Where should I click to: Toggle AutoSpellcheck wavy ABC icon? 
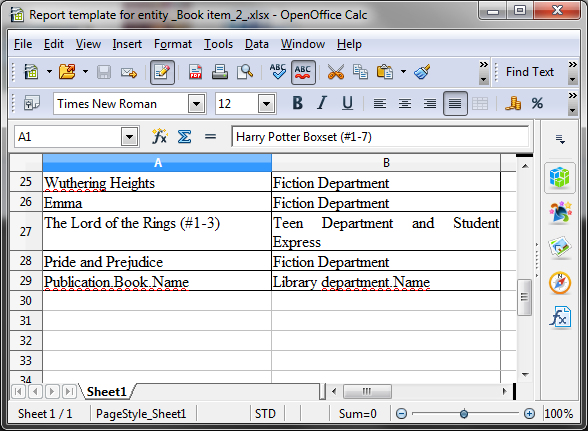pos(303,72)
